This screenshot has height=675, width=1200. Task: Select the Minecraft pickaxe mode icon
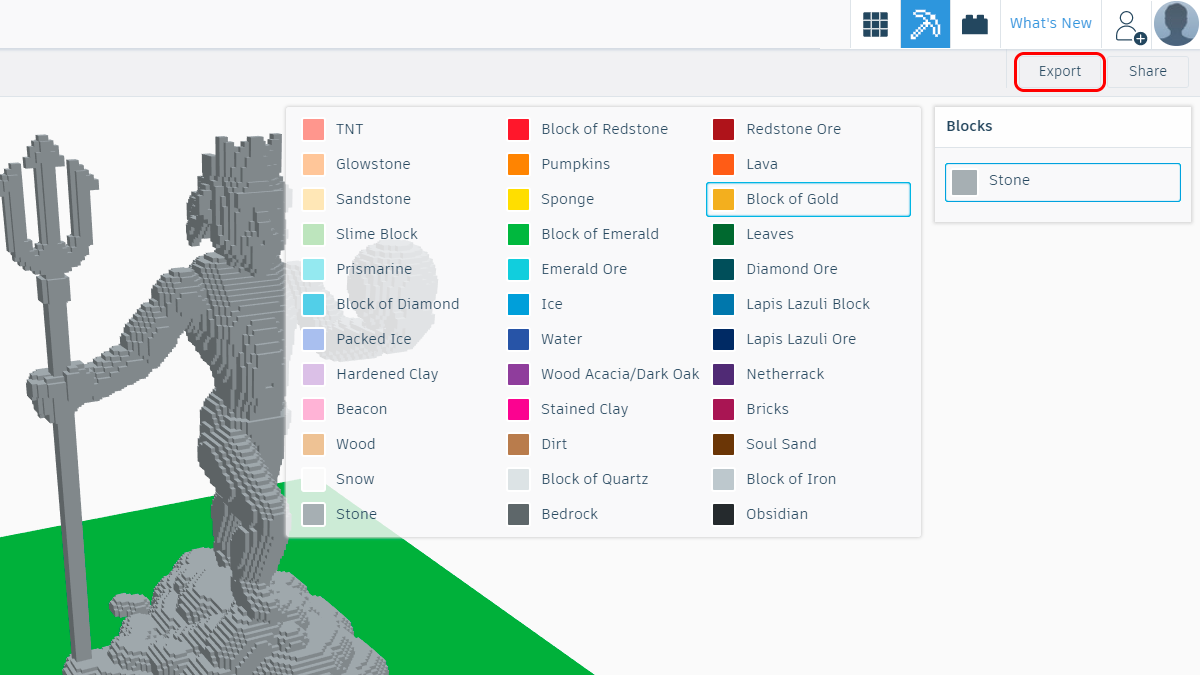pos(925,24)
